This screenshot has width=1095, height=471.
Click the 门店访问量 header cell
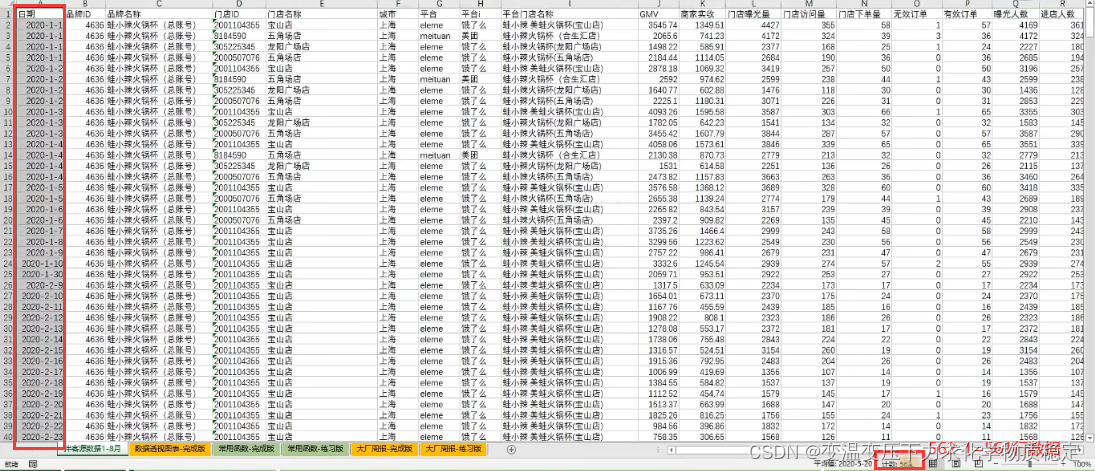pyautogui.click(x=809, y=13)
